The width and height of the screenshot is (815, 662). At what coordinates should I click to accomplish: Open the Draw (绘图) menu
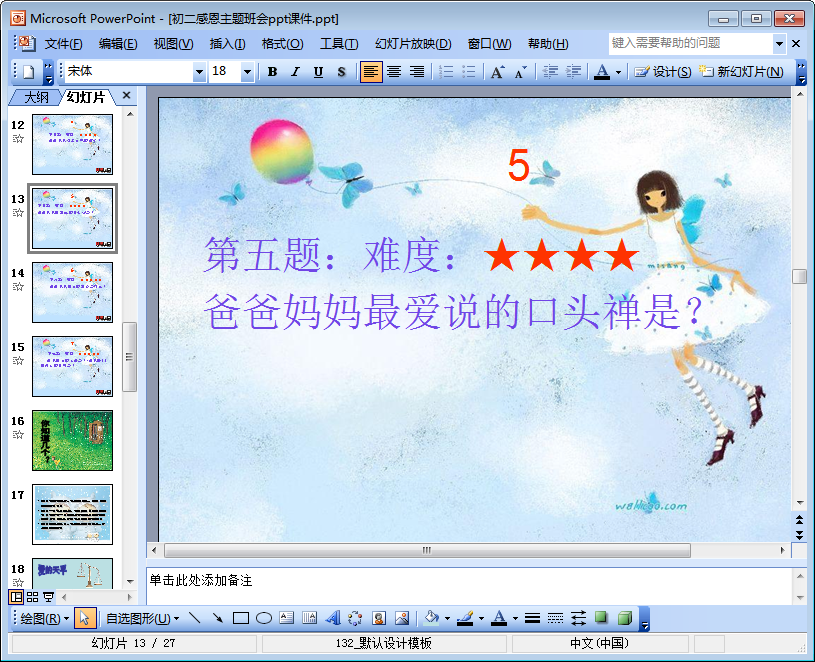[44, 618]
